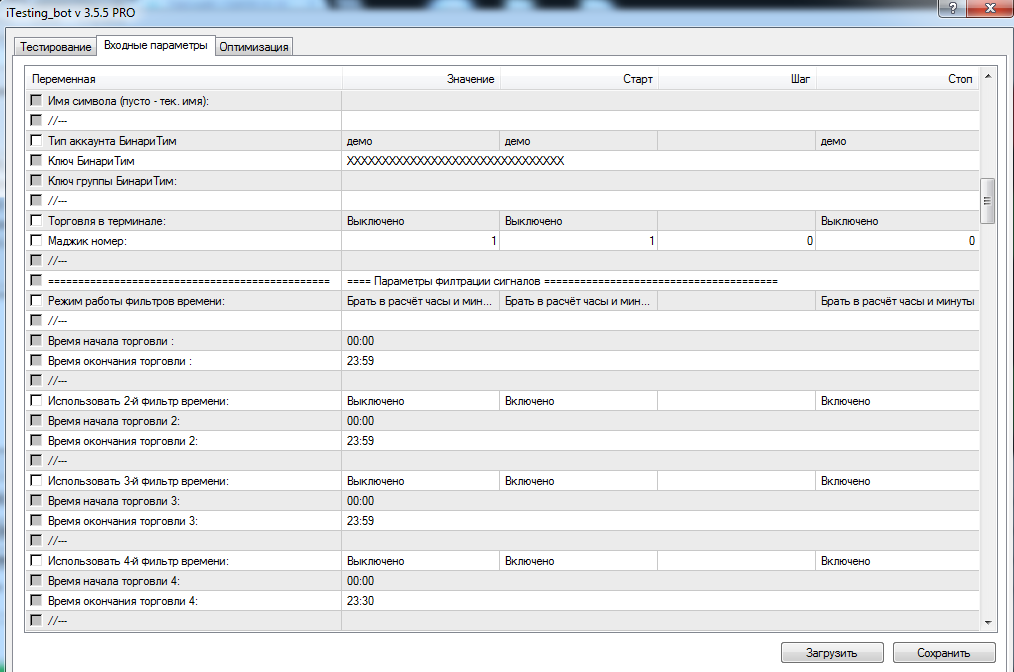1014x672 pixels.
Task: Open the Торговля в терминале value dropdown
Action: point(420,221)
